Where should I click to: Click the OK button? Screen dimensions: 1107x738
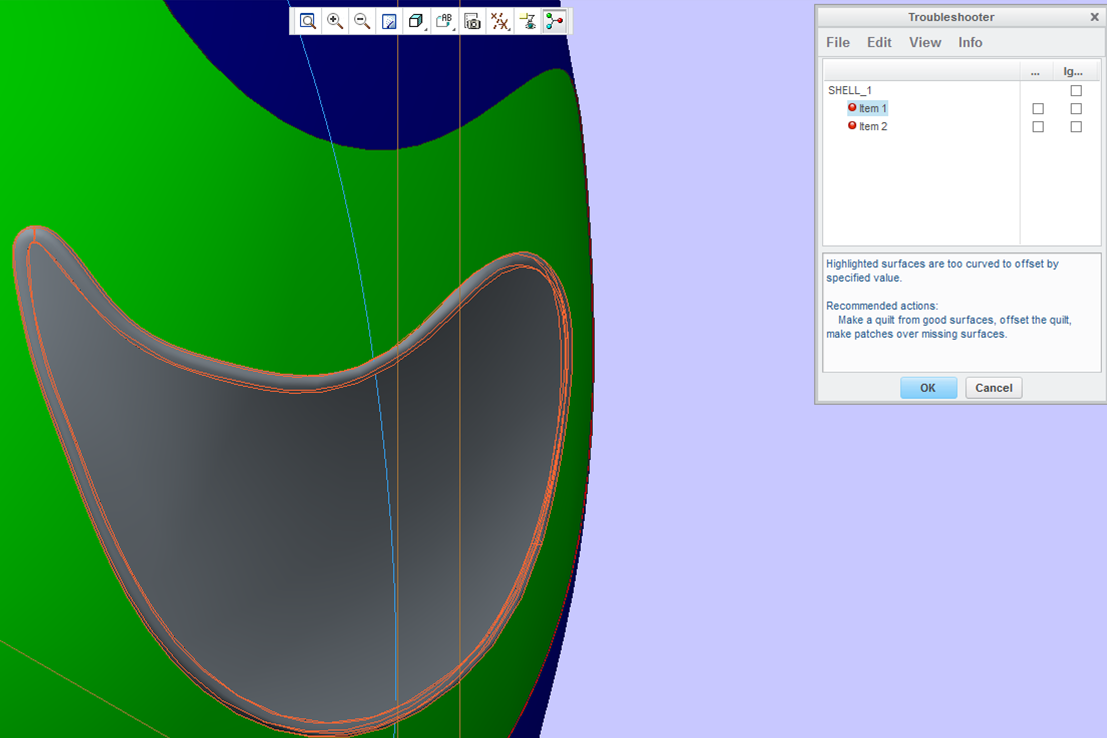tap(928, 388)
